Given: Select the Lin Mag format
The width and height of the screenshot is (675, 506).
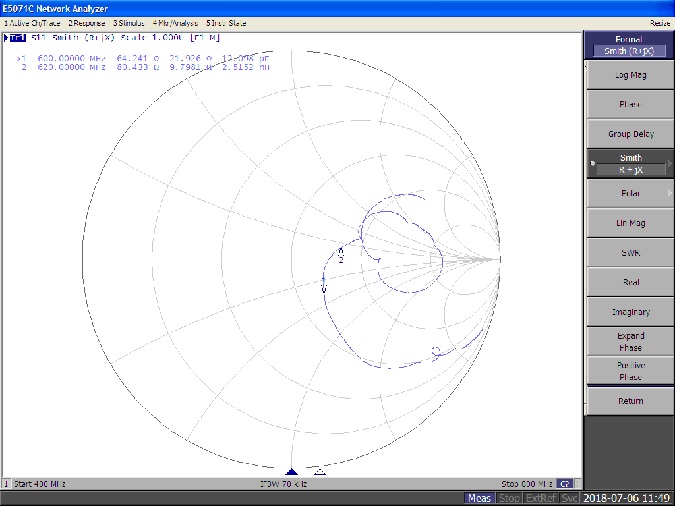Looking at the screenshot, I should pyautogui.click(x=630, y=223).
